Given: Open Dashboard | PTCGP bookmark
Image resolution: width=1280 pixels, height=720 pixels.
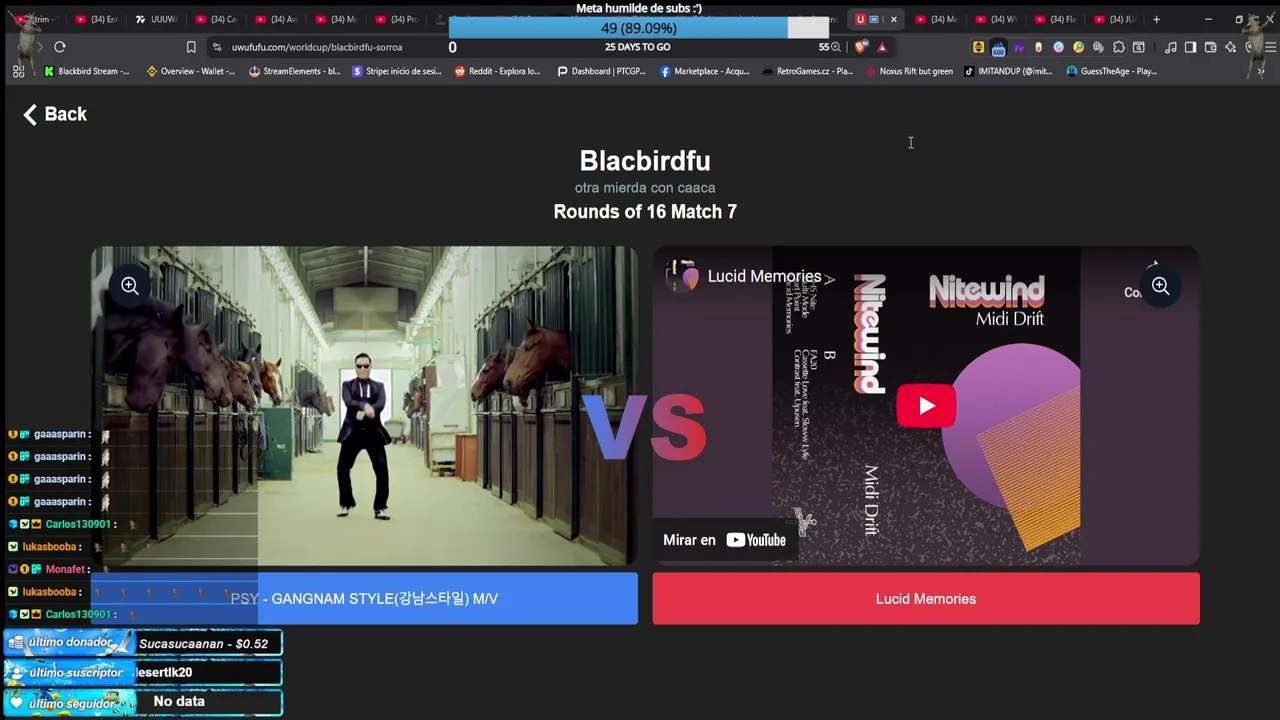Looking at the screenshot, I should pos(601,71).
